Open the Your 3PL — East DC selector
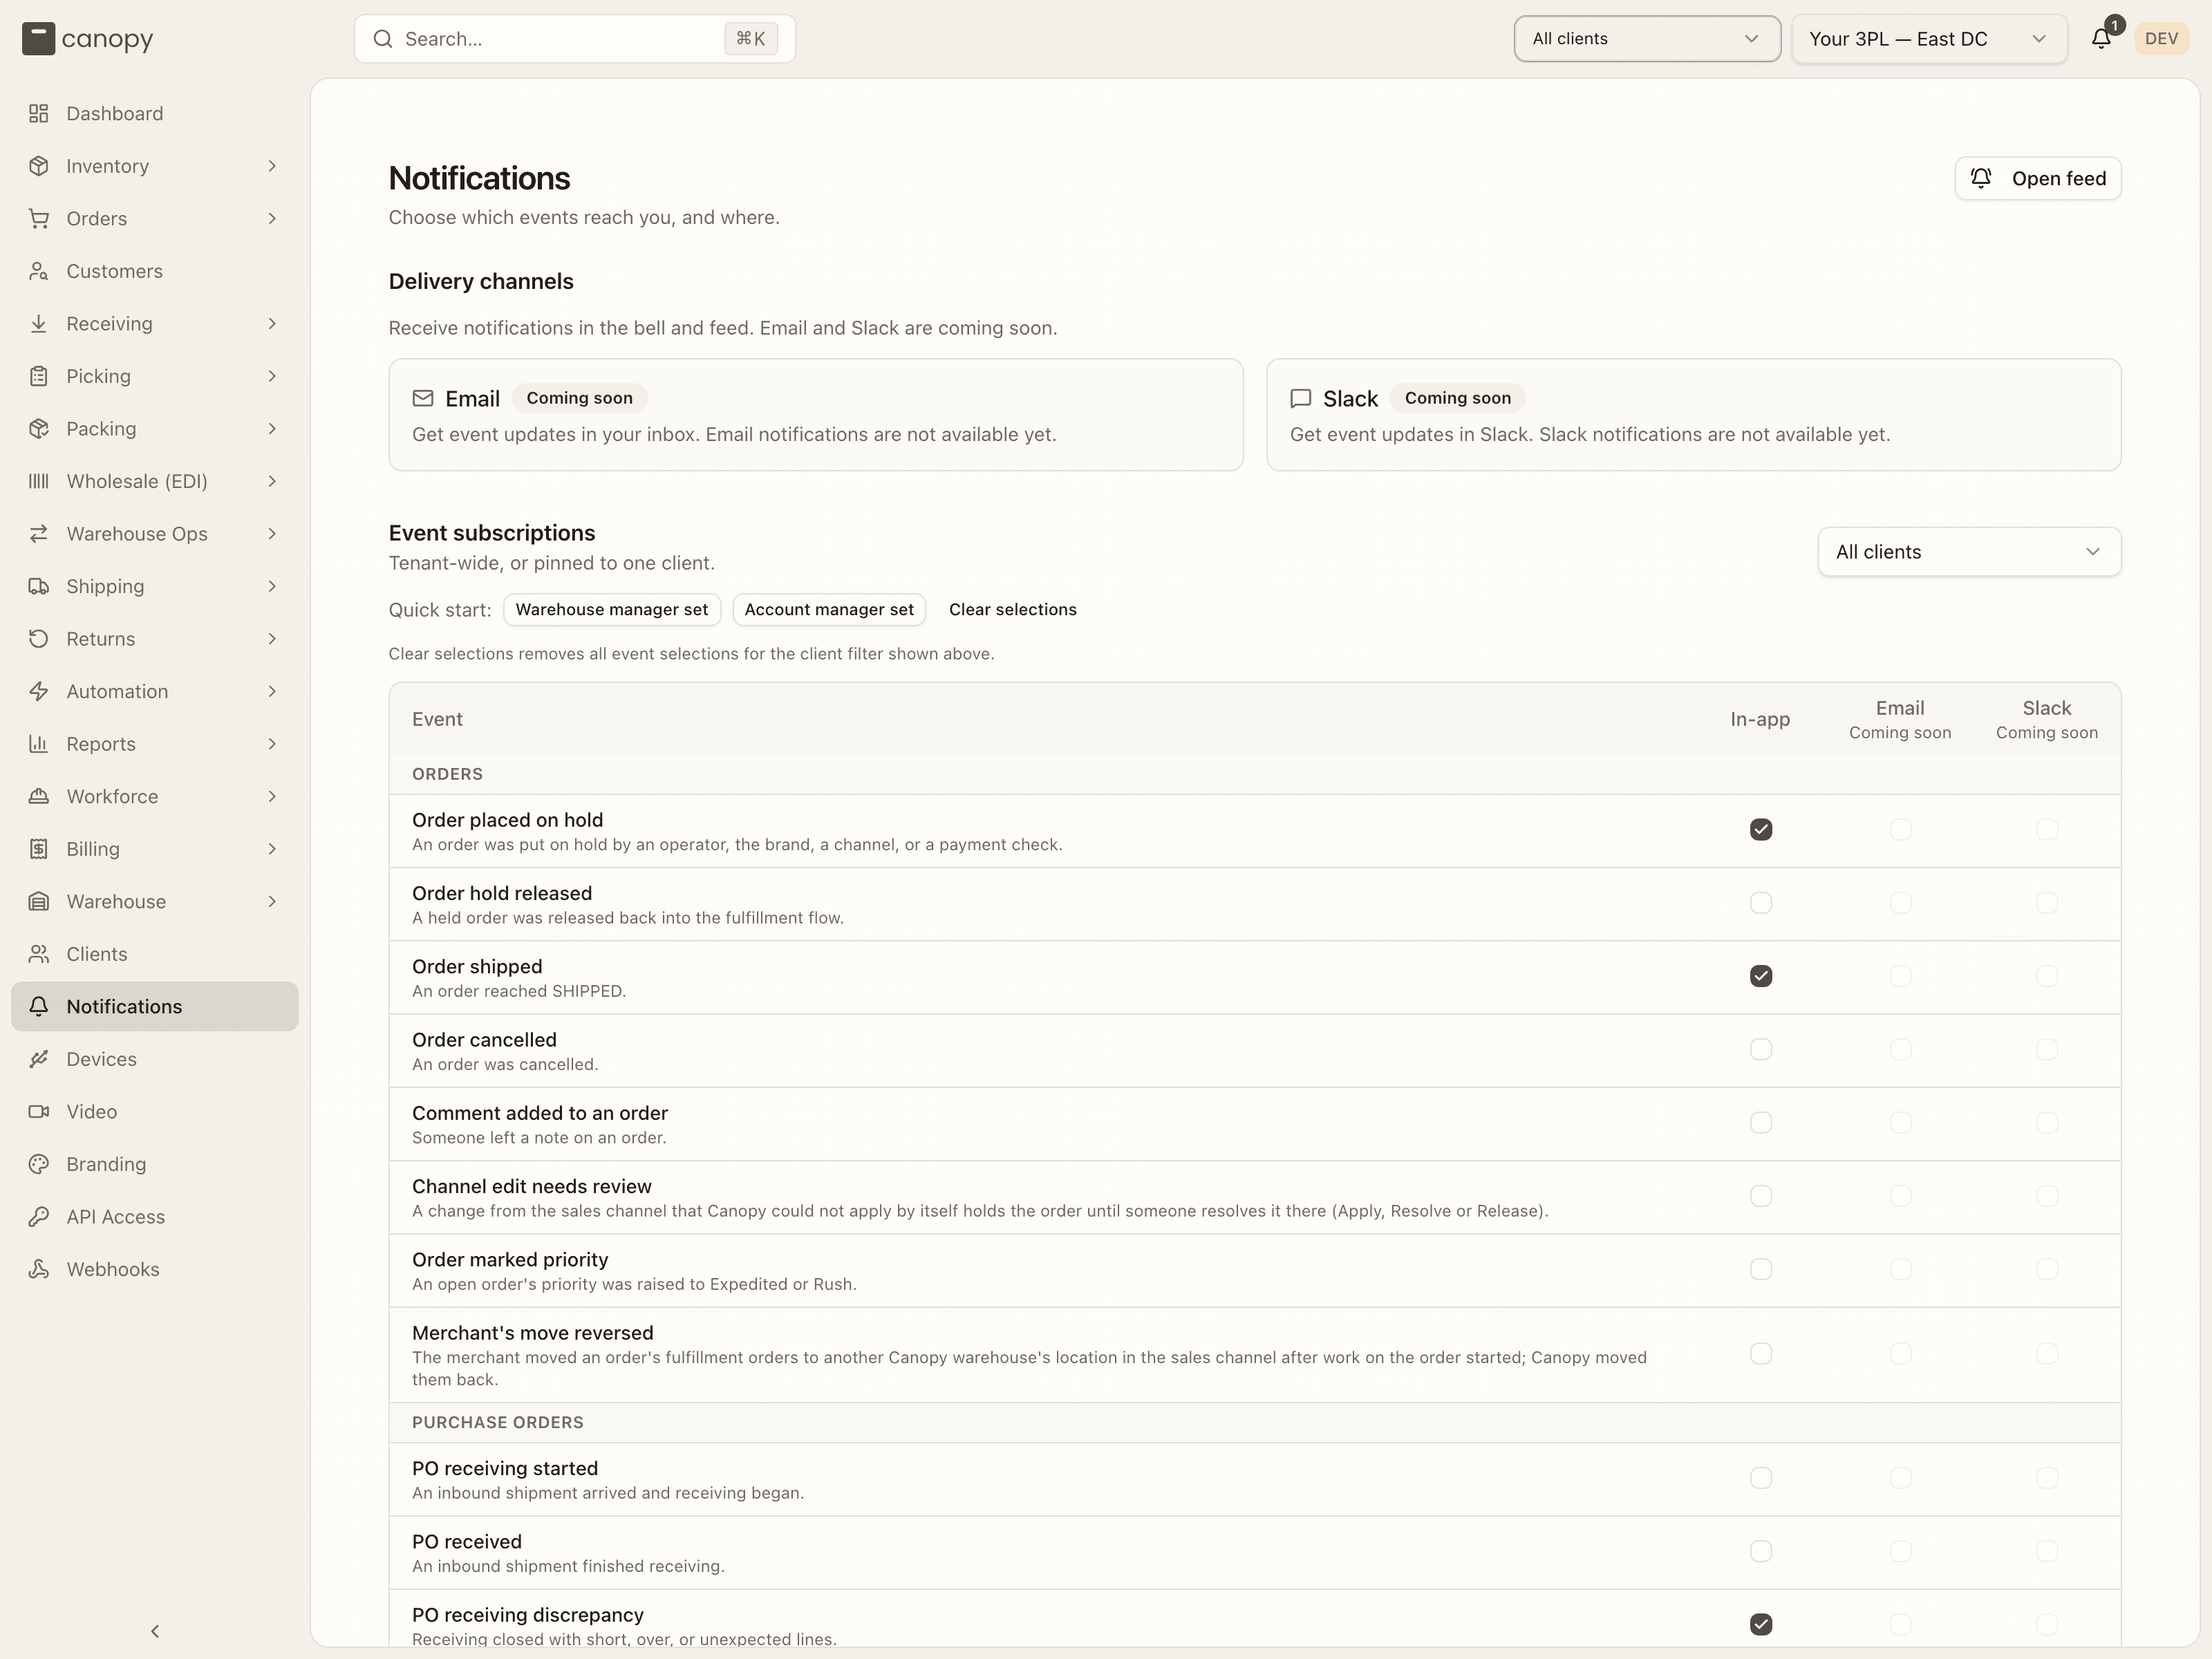The width and height of the screenshot is (2212, 1659). [1929, 39]
